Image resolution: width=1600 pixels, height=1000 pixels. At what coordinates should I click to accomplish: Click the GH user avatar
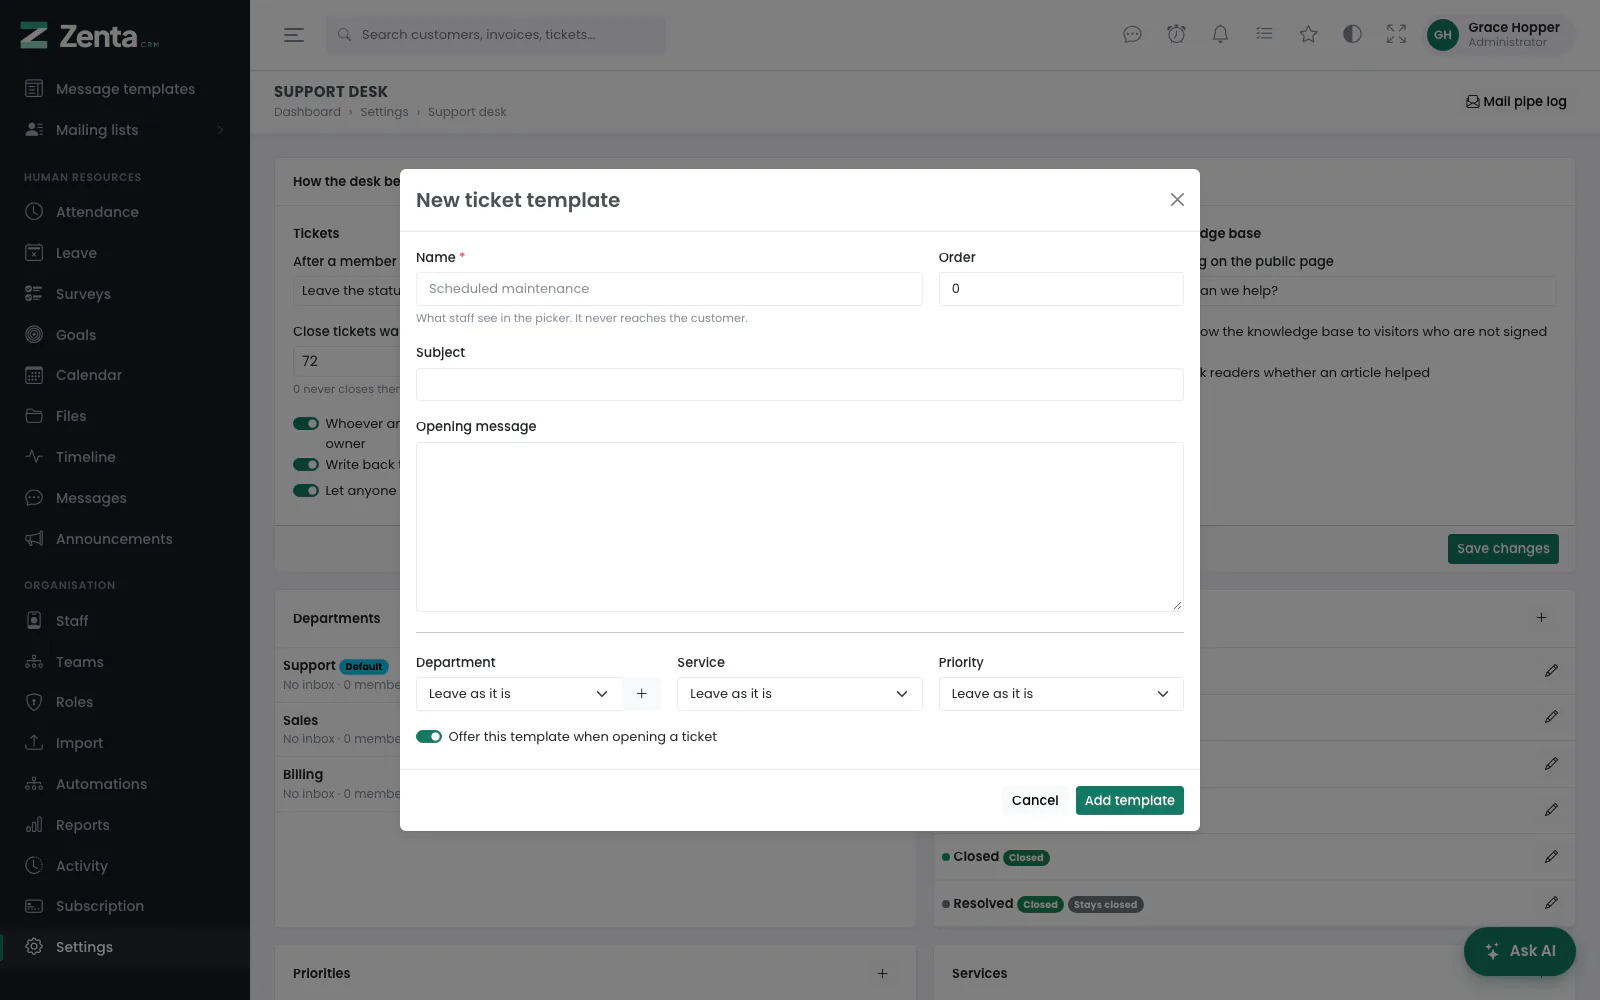point(1442,35)
